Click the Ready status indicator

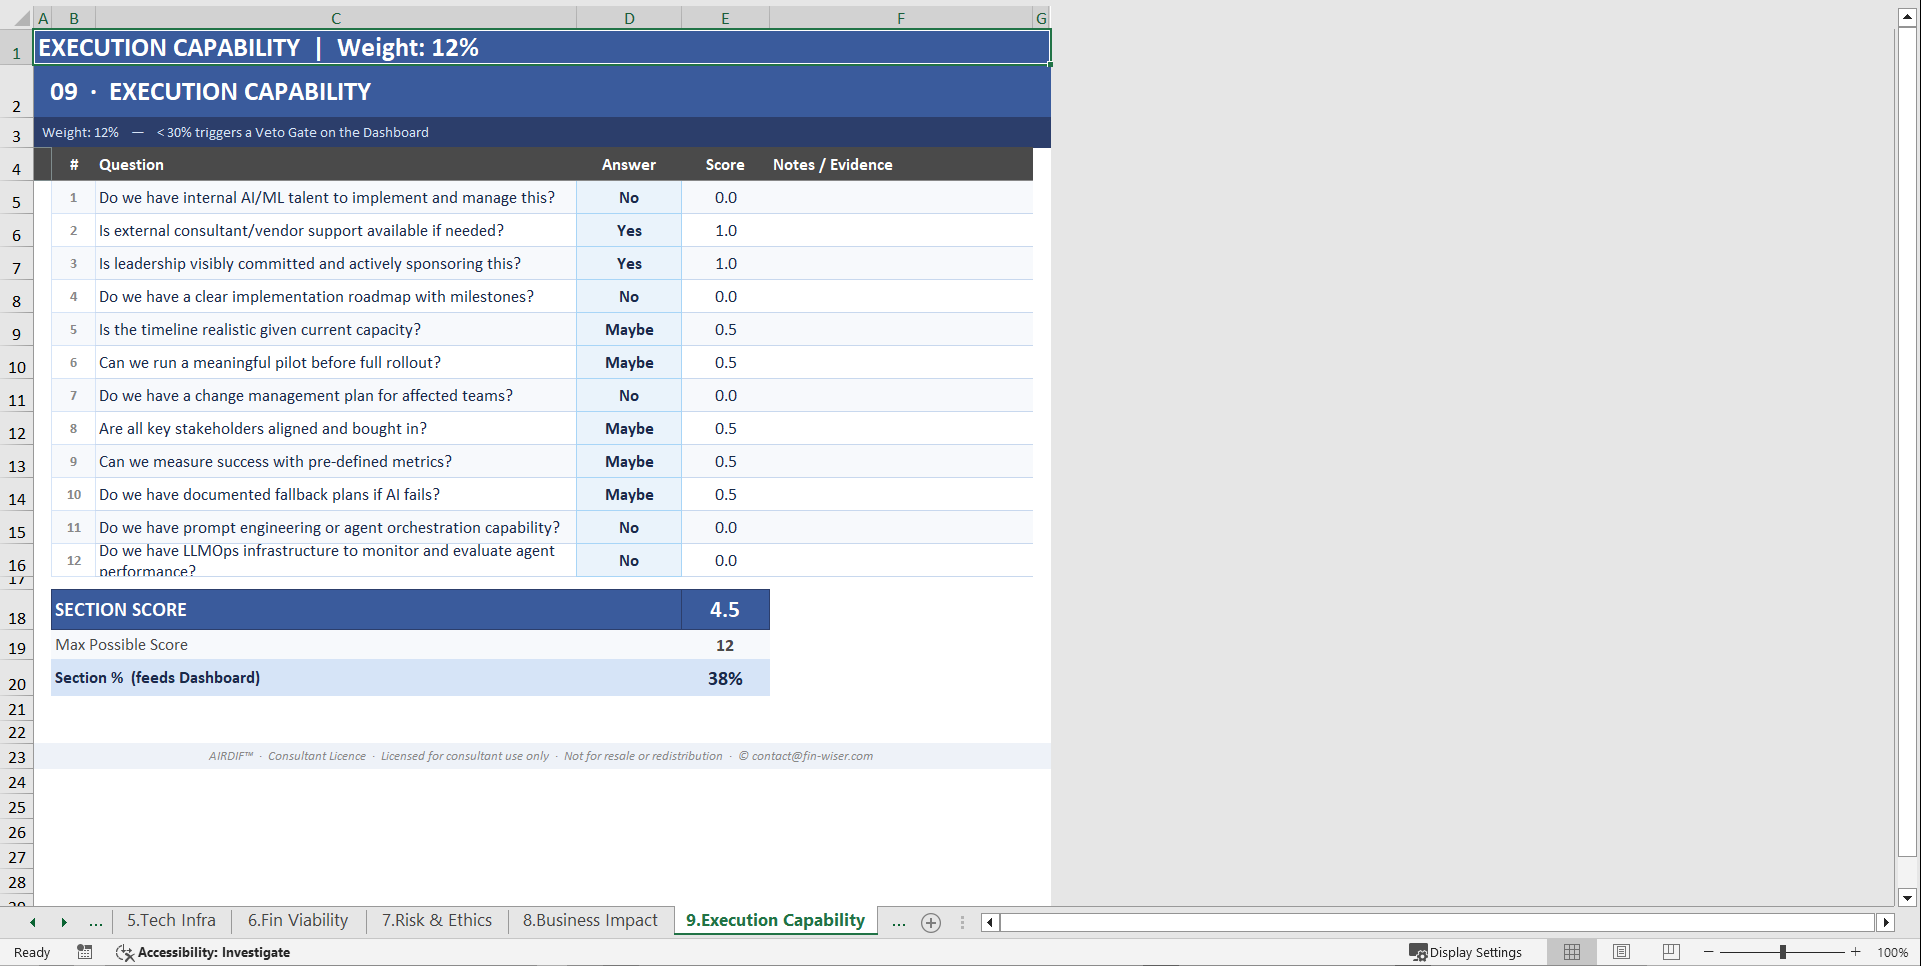coord(32,952)
